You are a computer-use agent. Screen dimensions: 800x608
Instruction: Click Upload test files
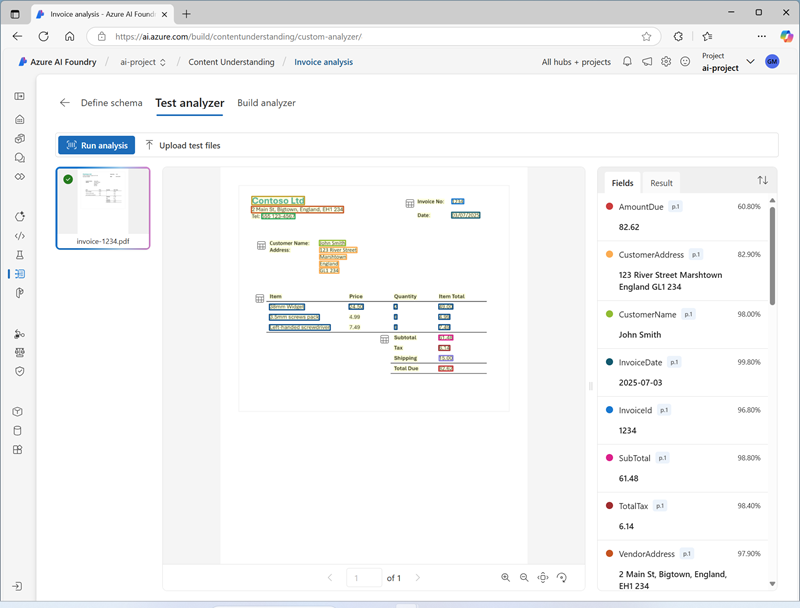click(183, 145)
